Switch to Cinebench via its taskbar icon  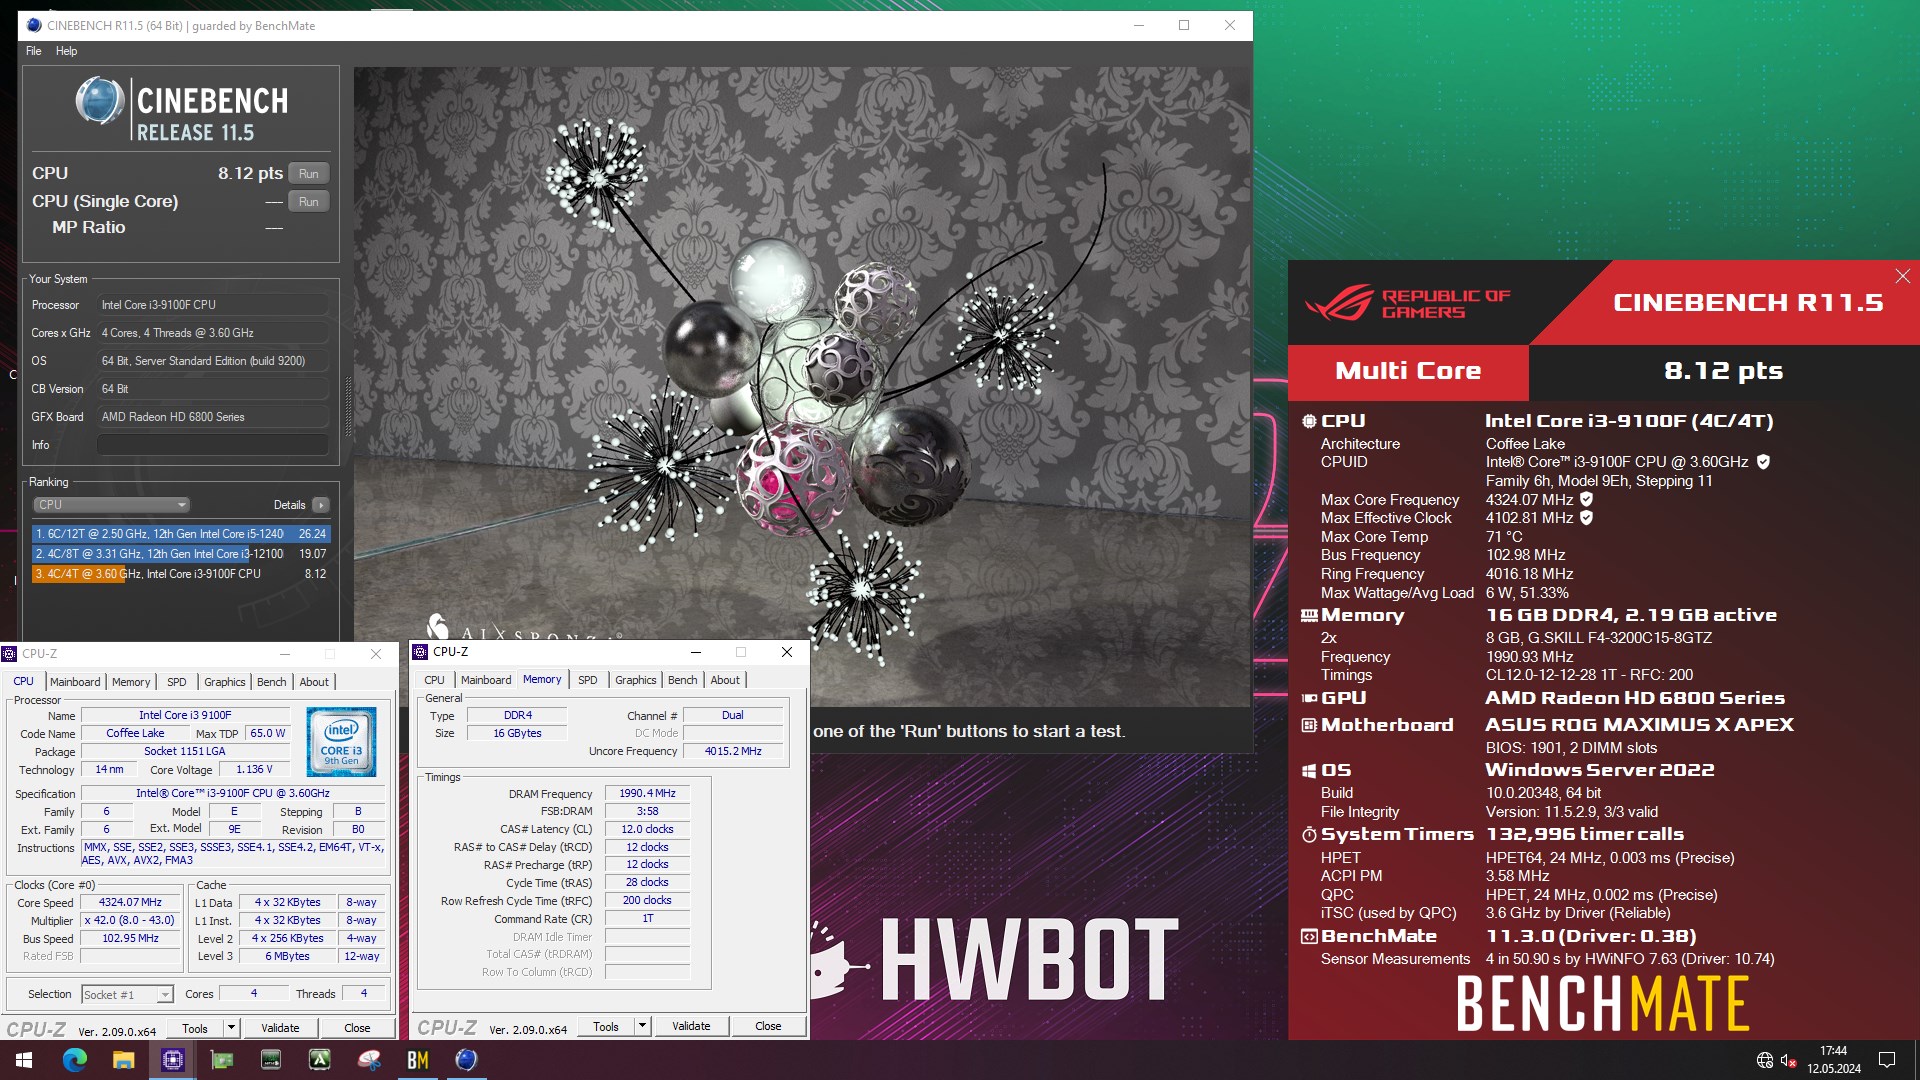point(467,1060)
